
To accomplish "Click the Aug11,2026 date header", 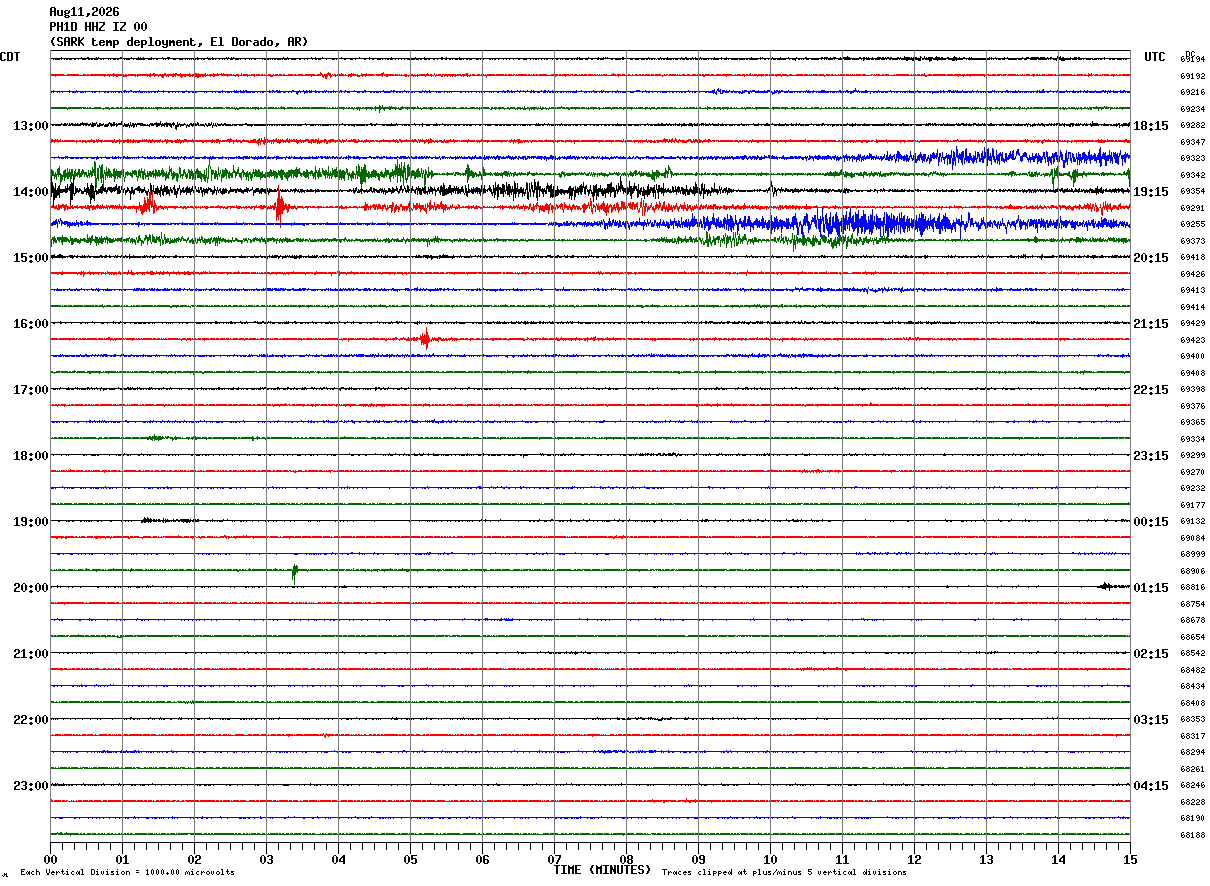I will tap(84, 12).
